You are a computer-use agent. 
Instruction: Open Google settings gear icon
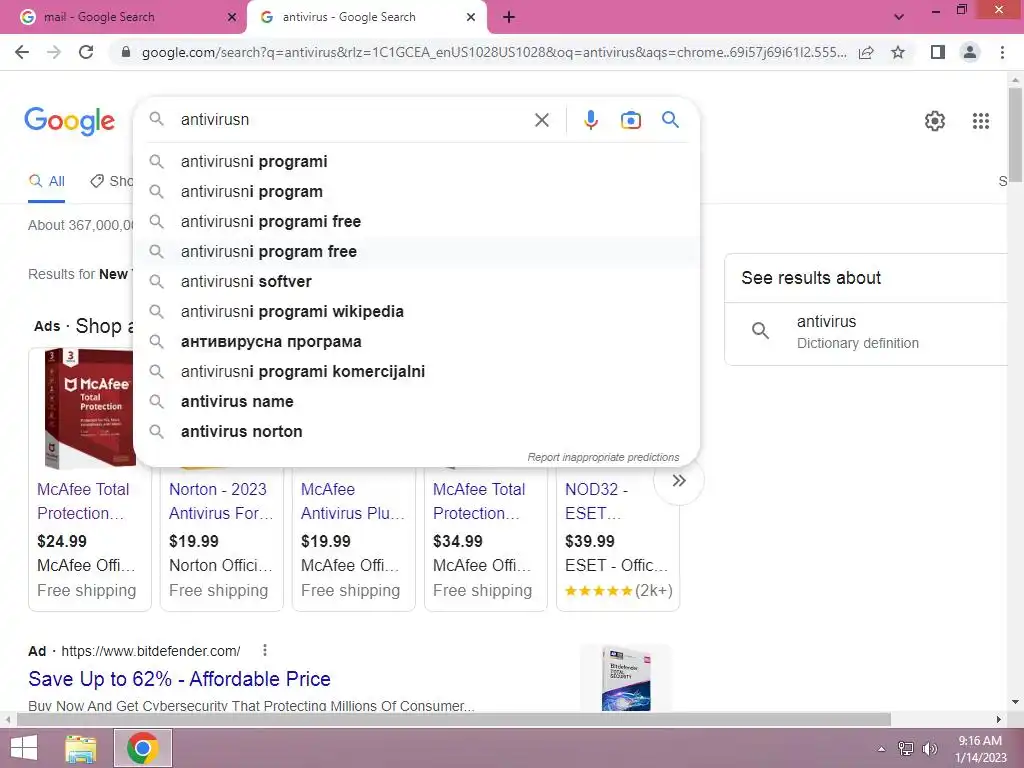coord(935,121)
